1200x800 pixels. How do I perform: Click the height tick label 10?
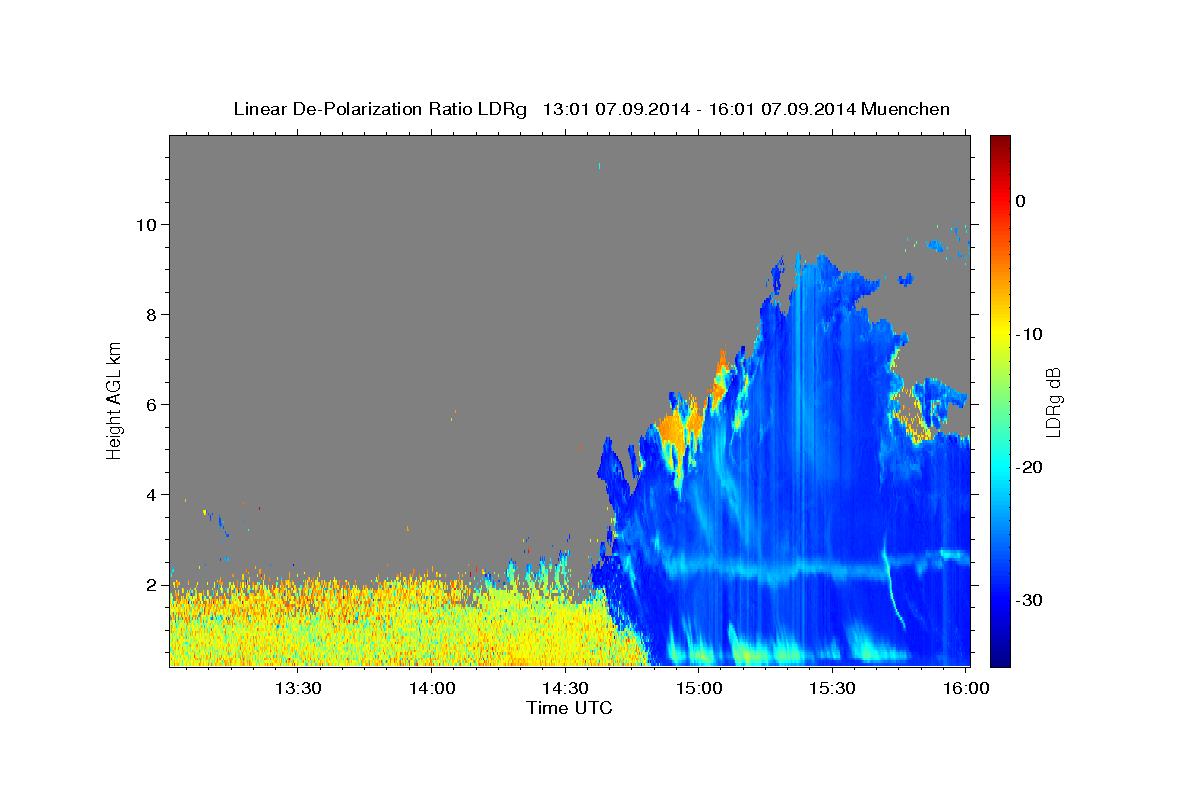click(x=146, y=224)
